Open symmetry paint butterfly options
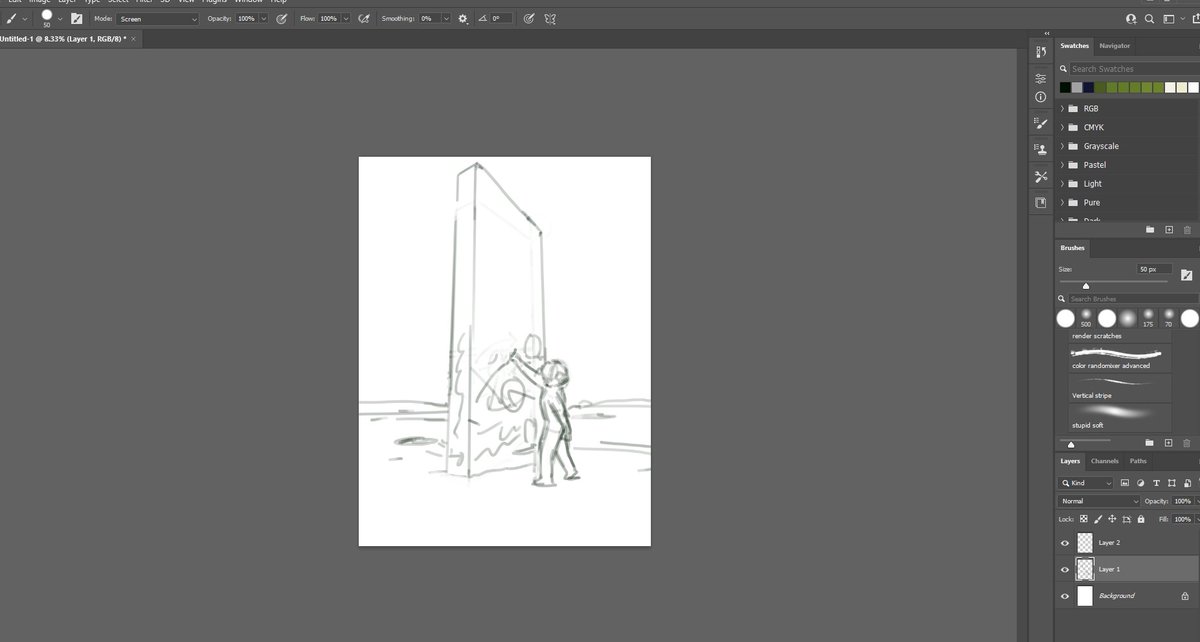1200x642 pixels. coord(550,18)
